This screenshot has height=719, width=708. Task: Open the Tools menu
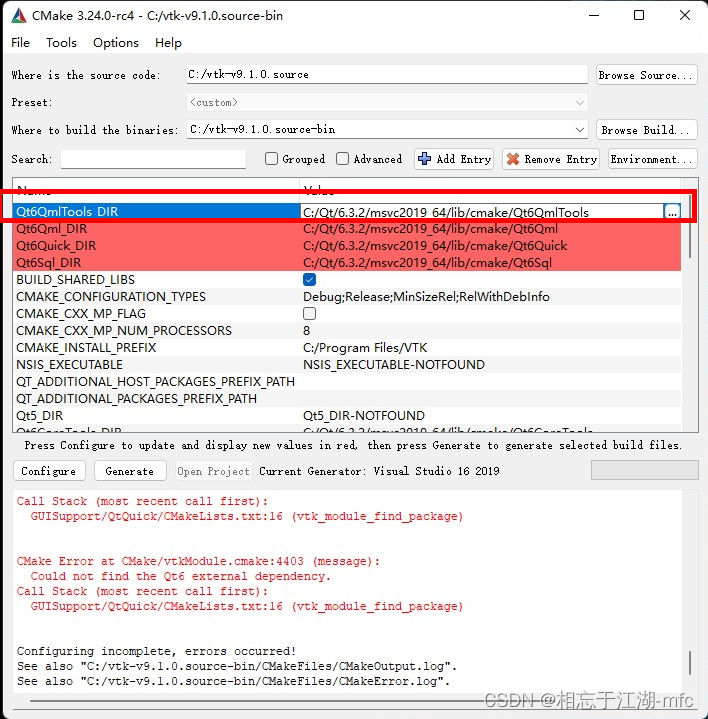tap(61, 43)
